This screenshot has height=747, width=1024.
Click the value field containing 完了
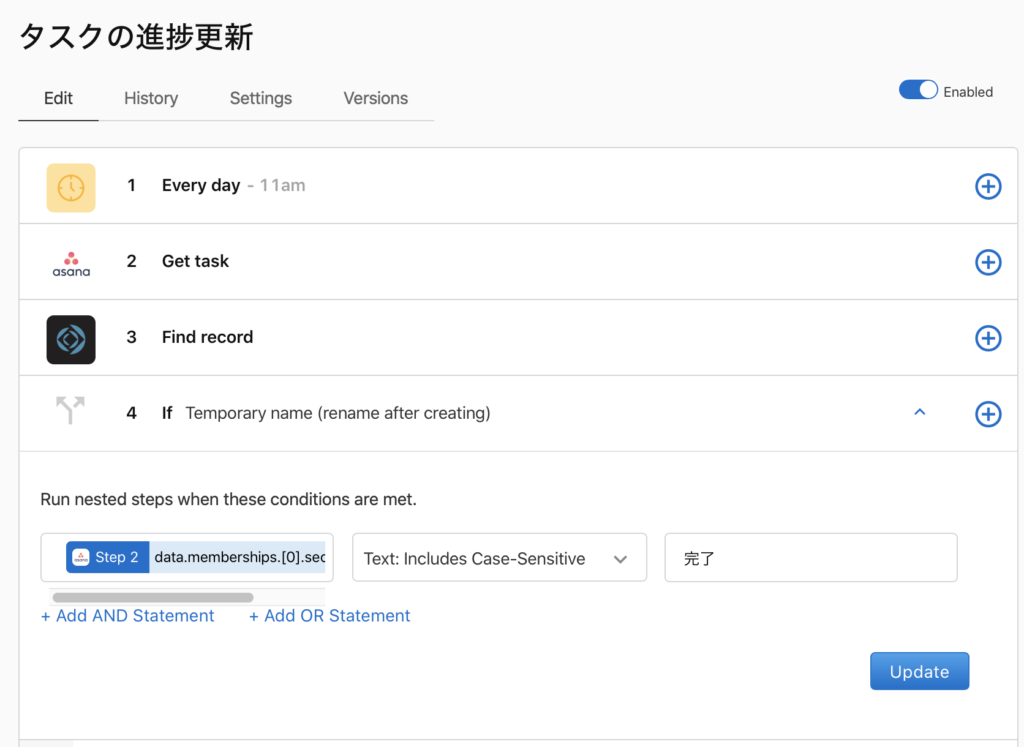810,558
